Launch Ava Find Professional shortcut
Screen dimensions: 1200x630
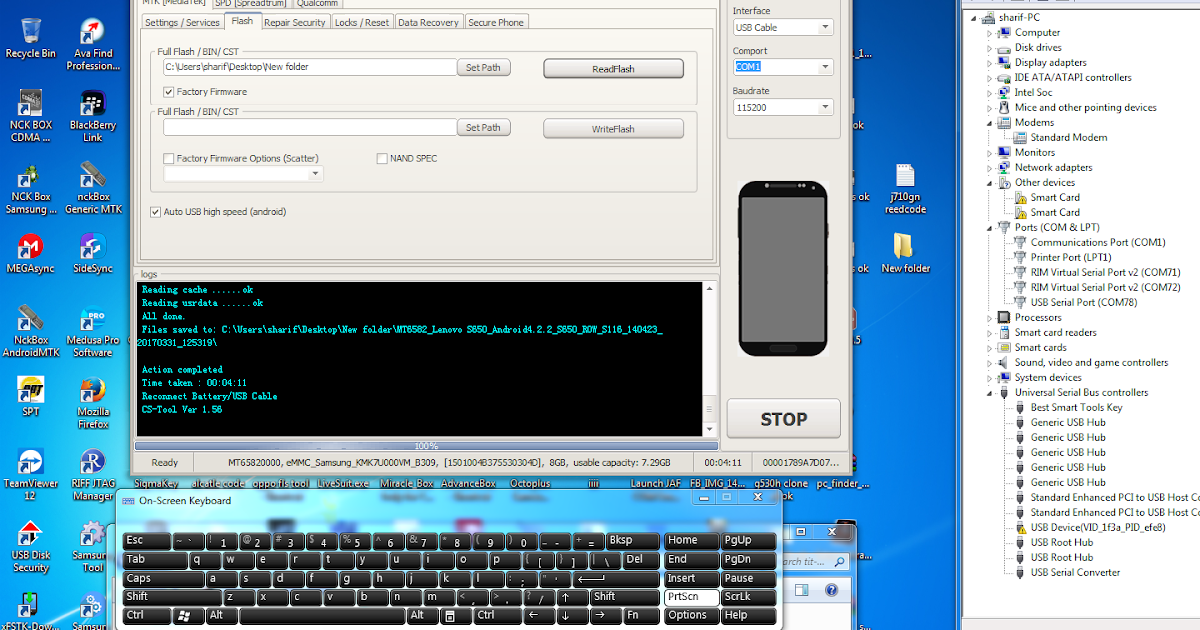point(92,44)
